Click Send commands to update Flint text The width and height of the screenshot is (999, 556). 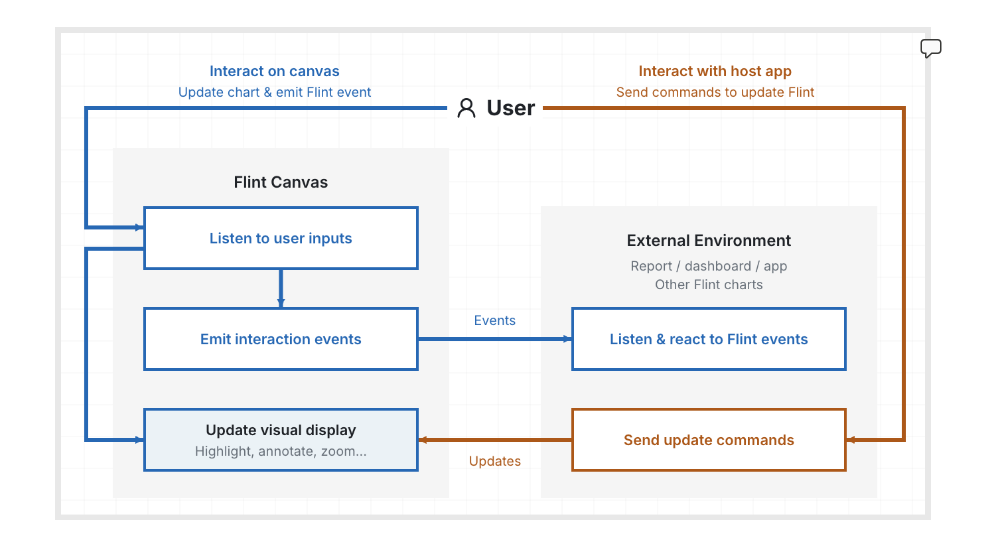715,92
